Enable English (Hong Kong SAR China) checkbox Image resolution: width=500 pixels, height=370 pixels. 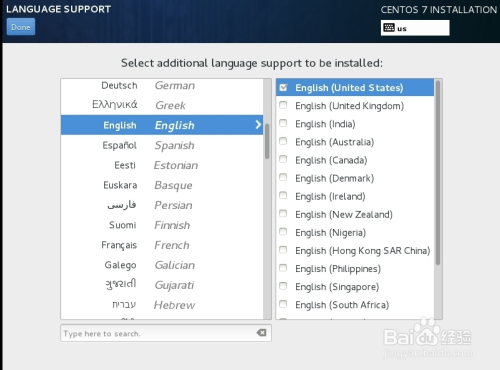click(283, 250)
